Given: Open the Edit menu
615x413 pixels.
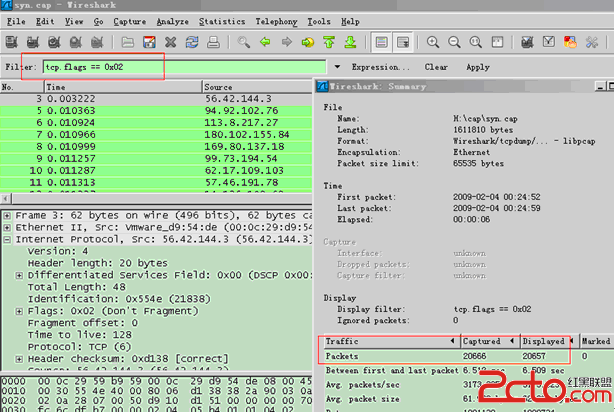Looking at the screenshot, I should coord(45,22).
